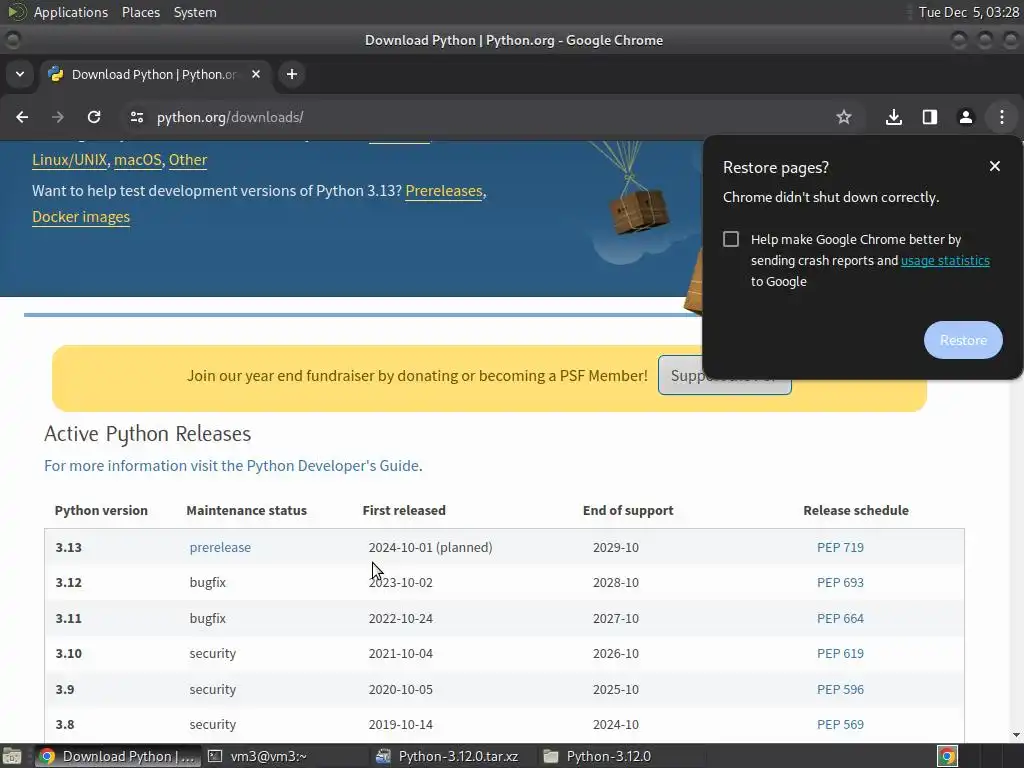Screen dimensions: 1024x768
Task: Click the prerelease status link for 3.13
Action: pos(220,547)
